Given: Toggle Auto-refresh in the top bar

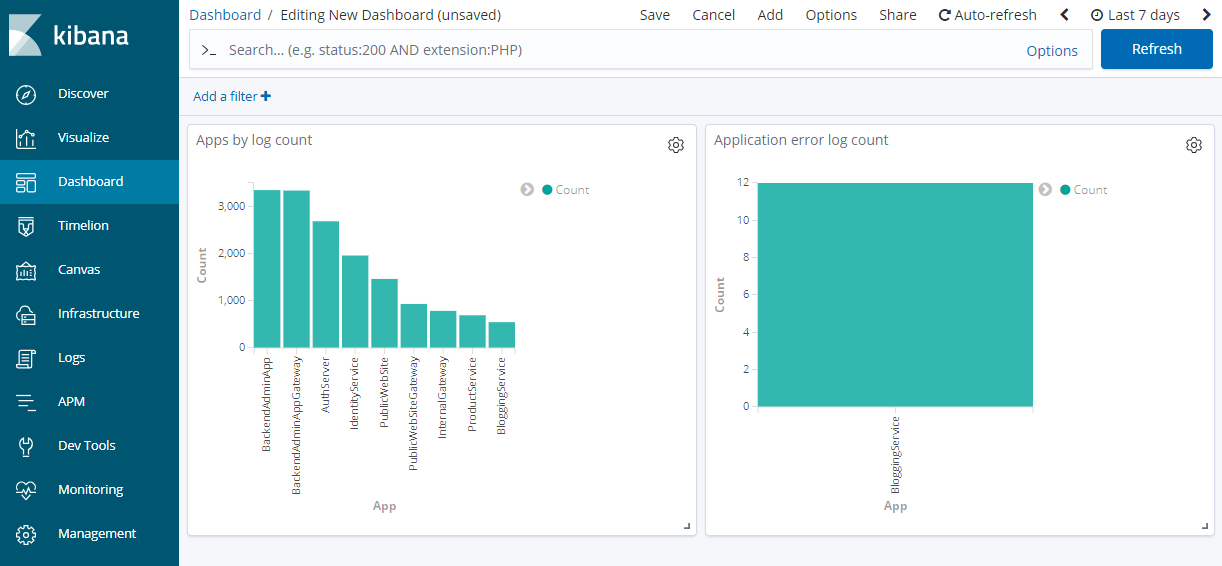Looking at the screenshot, I should point(987,15).
